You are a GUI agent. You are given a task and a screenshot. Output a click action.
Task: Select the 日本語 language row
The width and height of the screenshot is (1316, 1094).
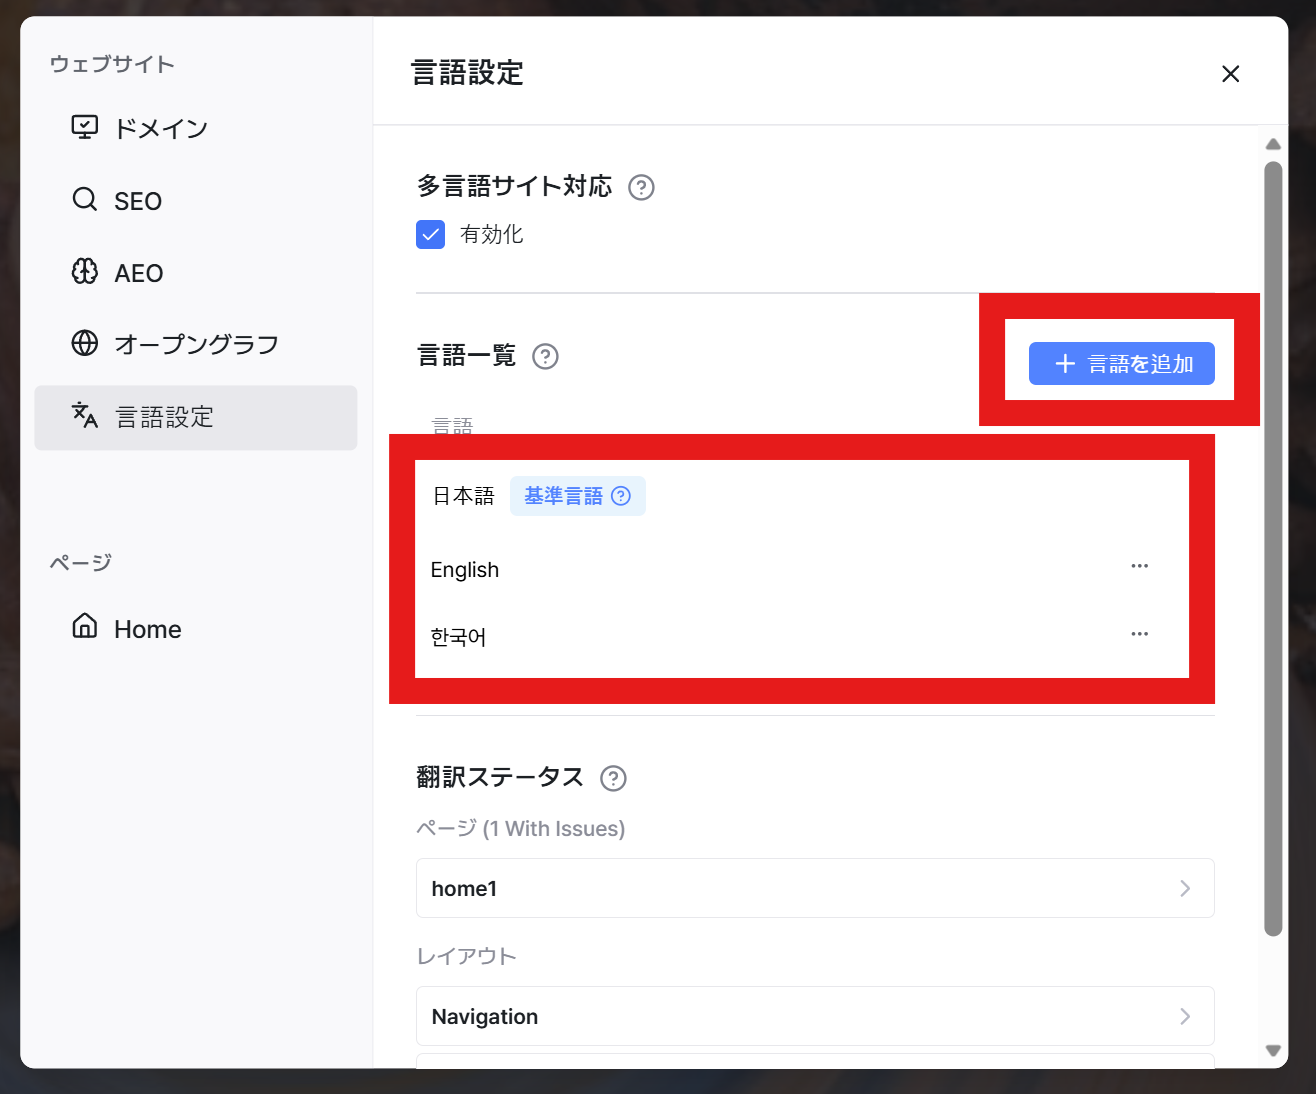802,496
